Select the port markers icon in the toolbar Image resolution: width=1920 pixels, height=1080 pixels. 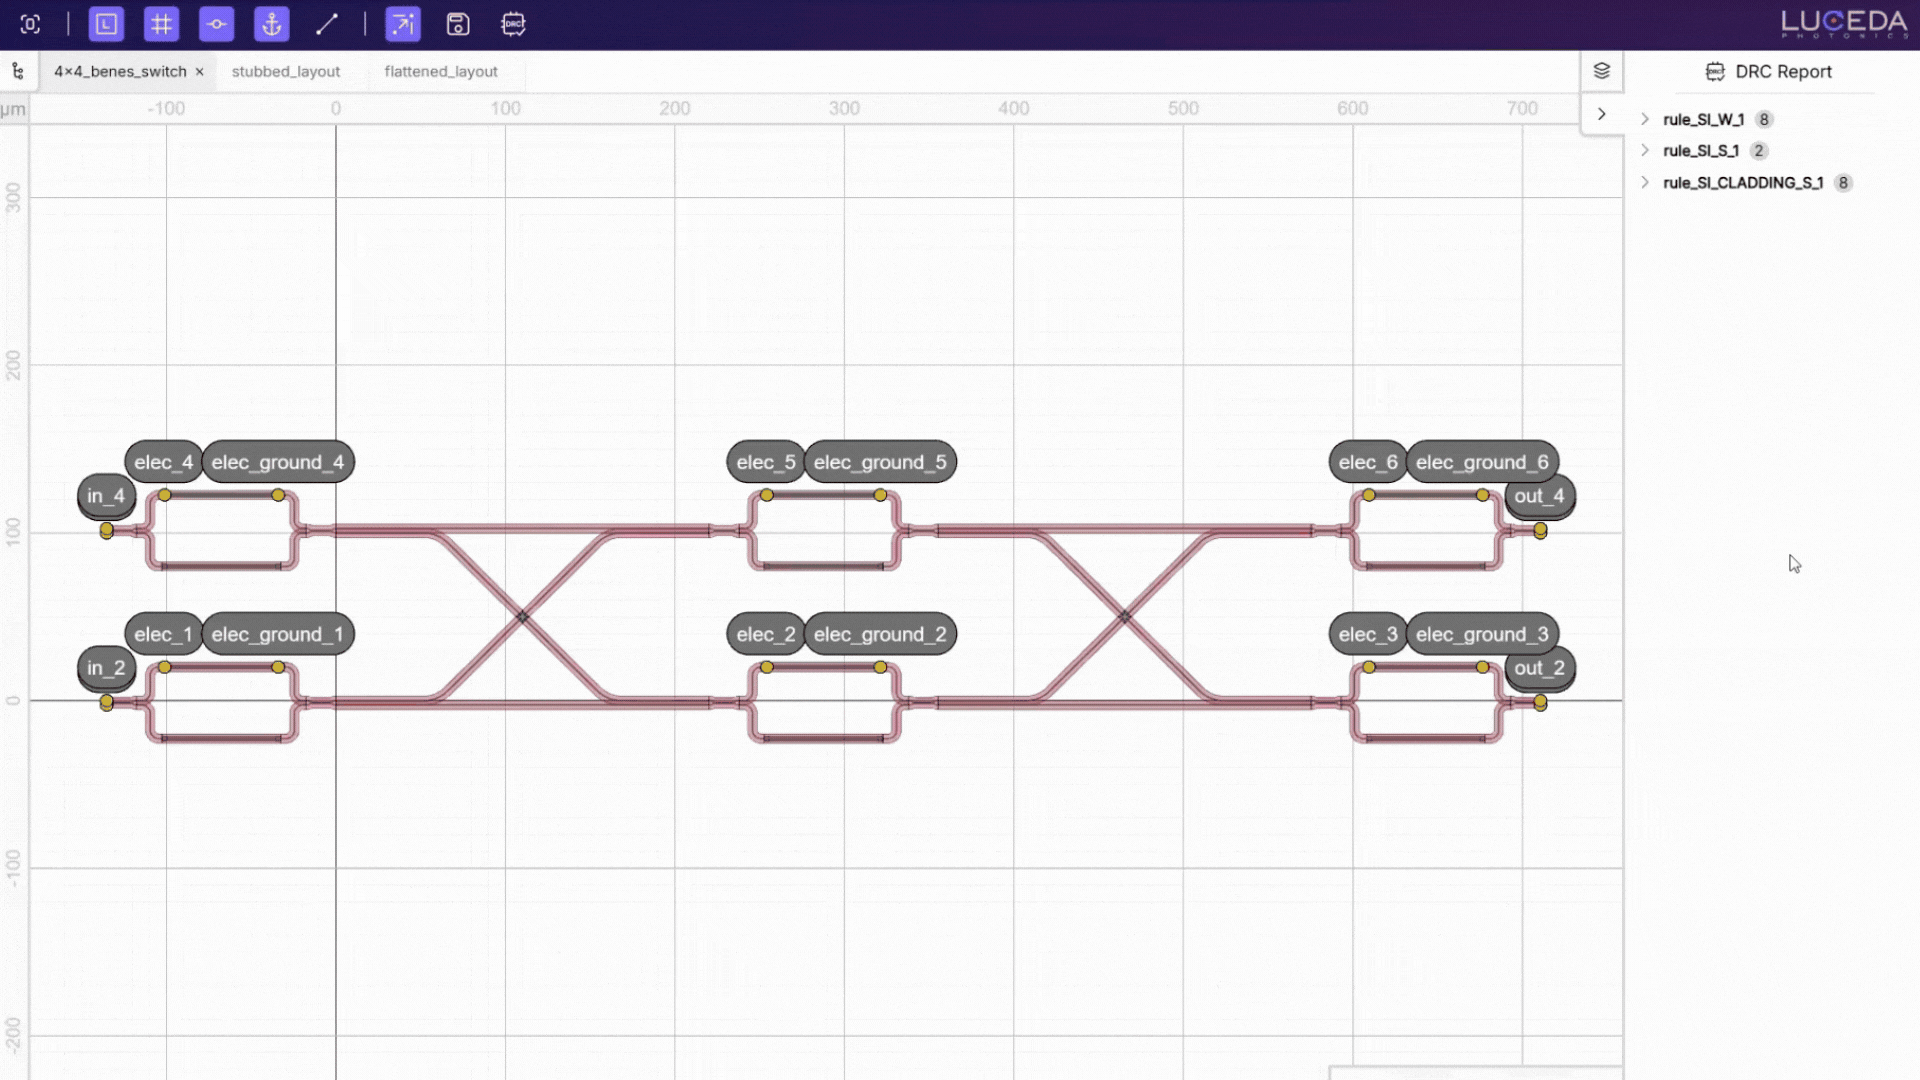pyautogui.click(x=217, y=24)
